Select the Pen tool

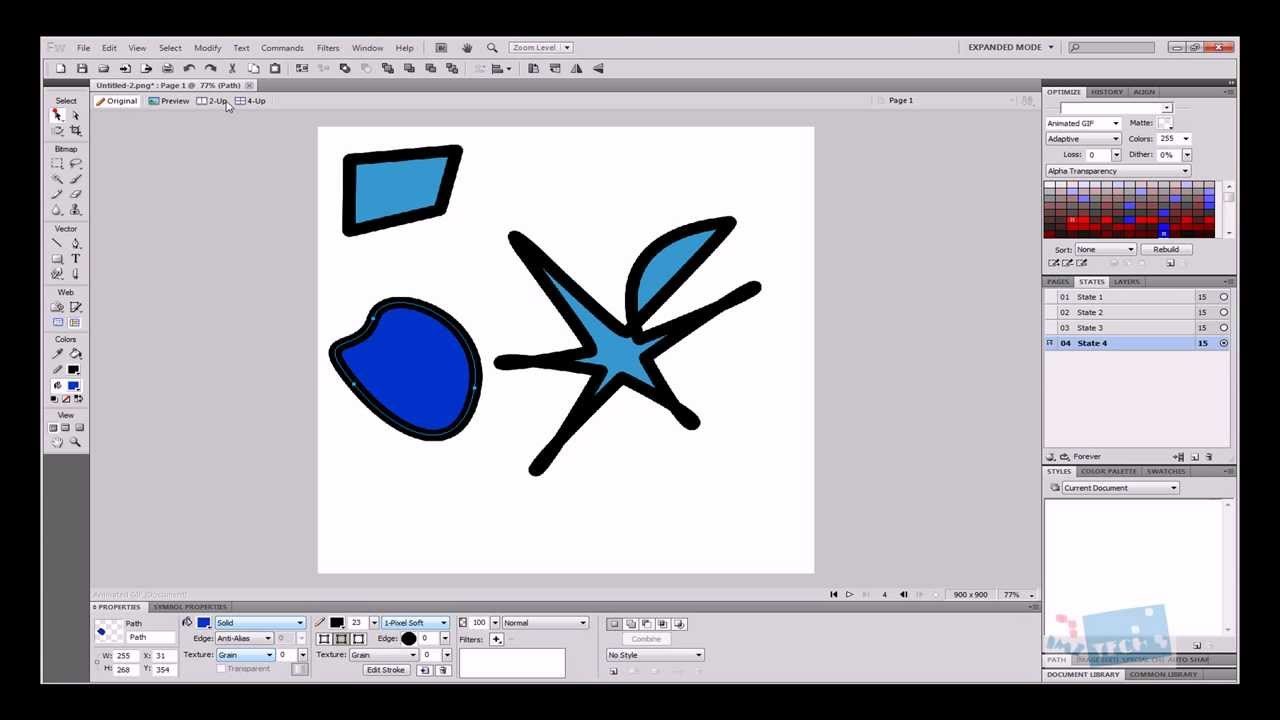tap(75, 243)
